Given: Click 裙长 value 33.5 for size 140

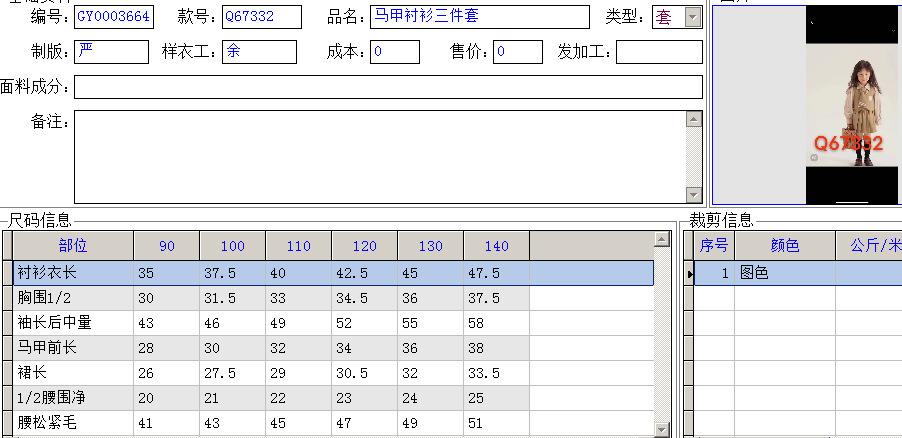Looking at the screenshot, I should tap(496, 373).
